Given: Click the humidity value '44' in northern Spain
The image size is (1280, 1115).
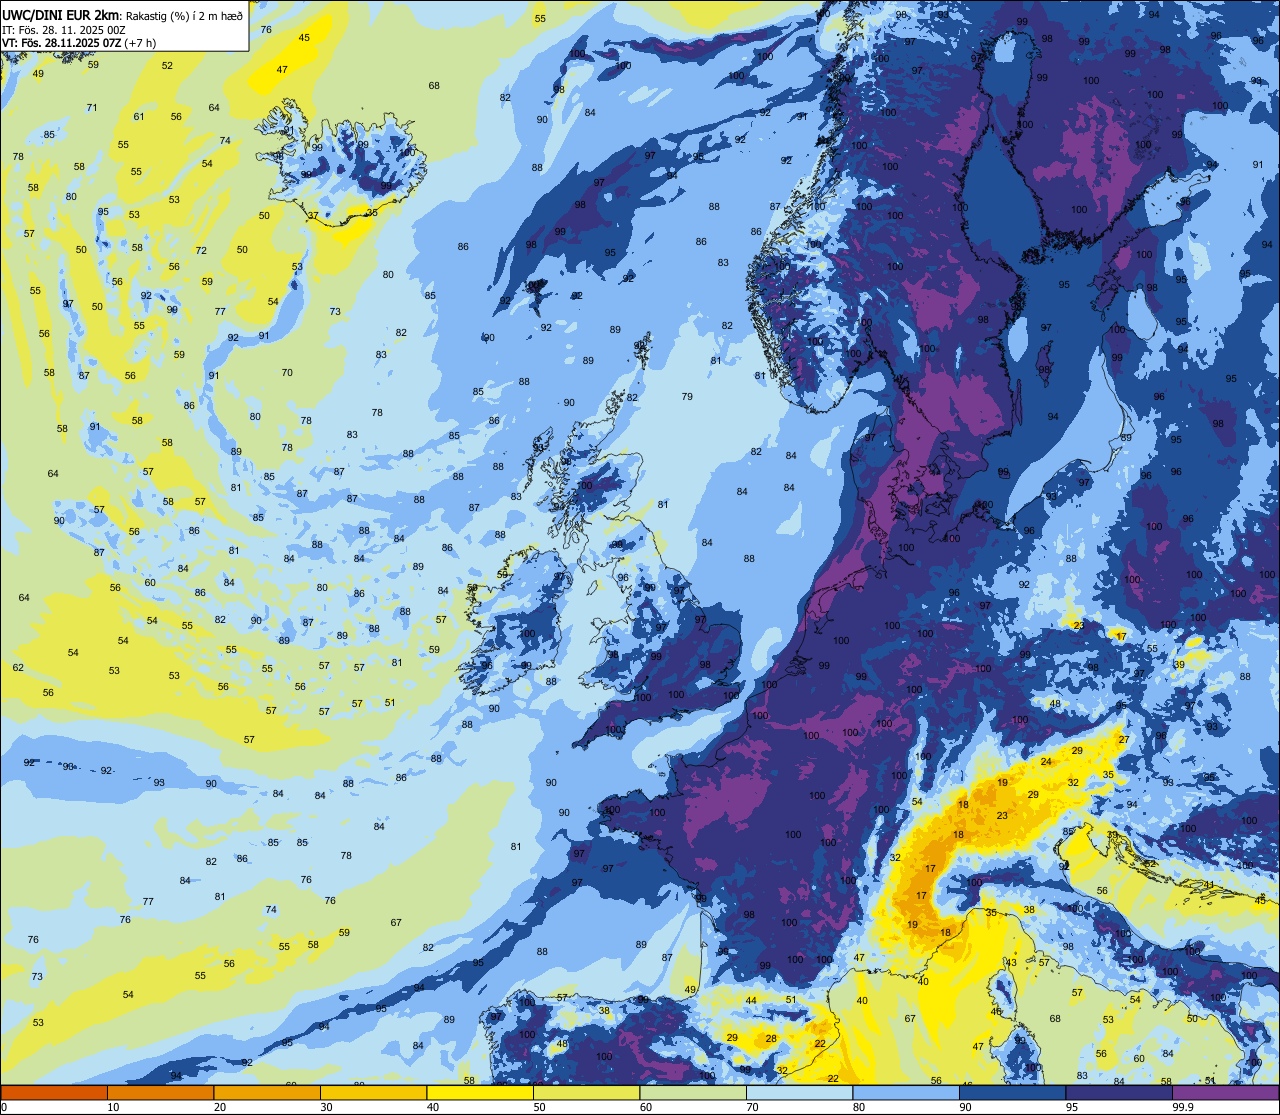Looking at the screenshot, I should [751, 1000].
